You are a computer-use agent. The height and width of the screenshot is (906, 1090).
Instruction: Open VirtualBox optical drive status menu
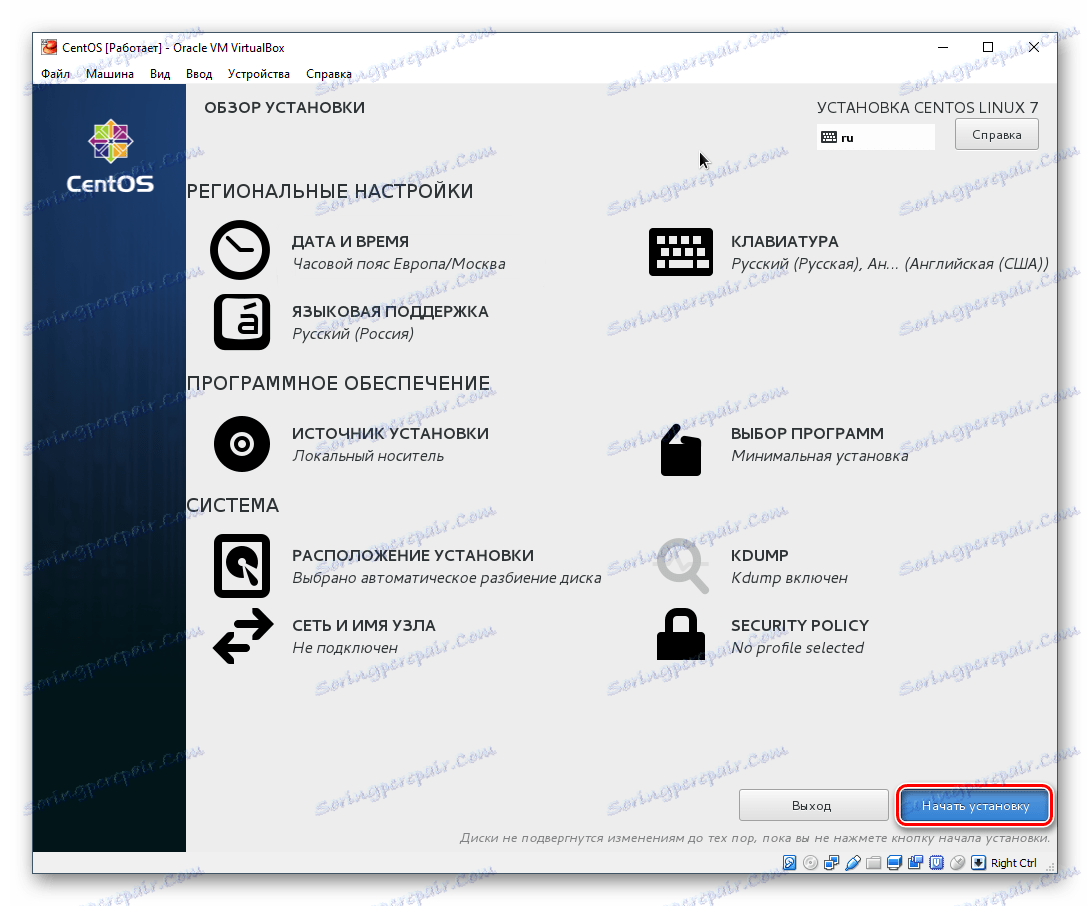(810, 862)
